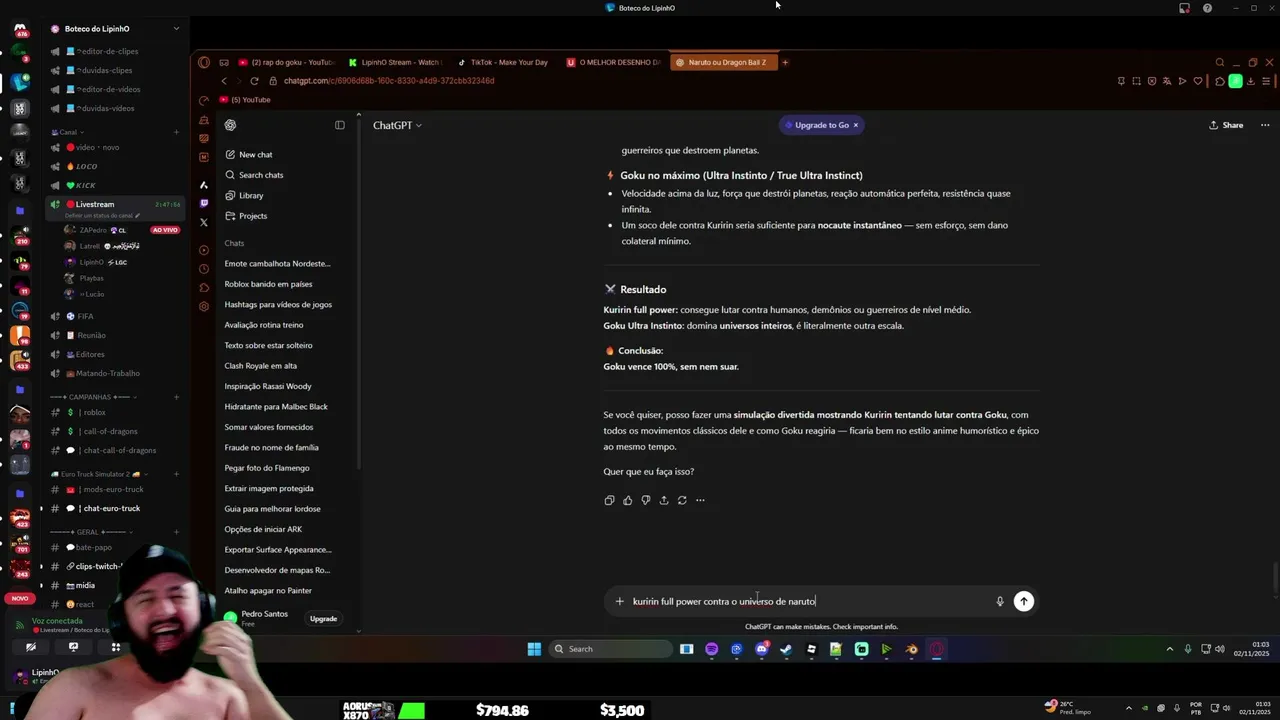Image resolution: width=1280 pixels, height=720 pixels.
Task: Open the editor-de-clipes Discord channel
Action: [x=107, y=51]
